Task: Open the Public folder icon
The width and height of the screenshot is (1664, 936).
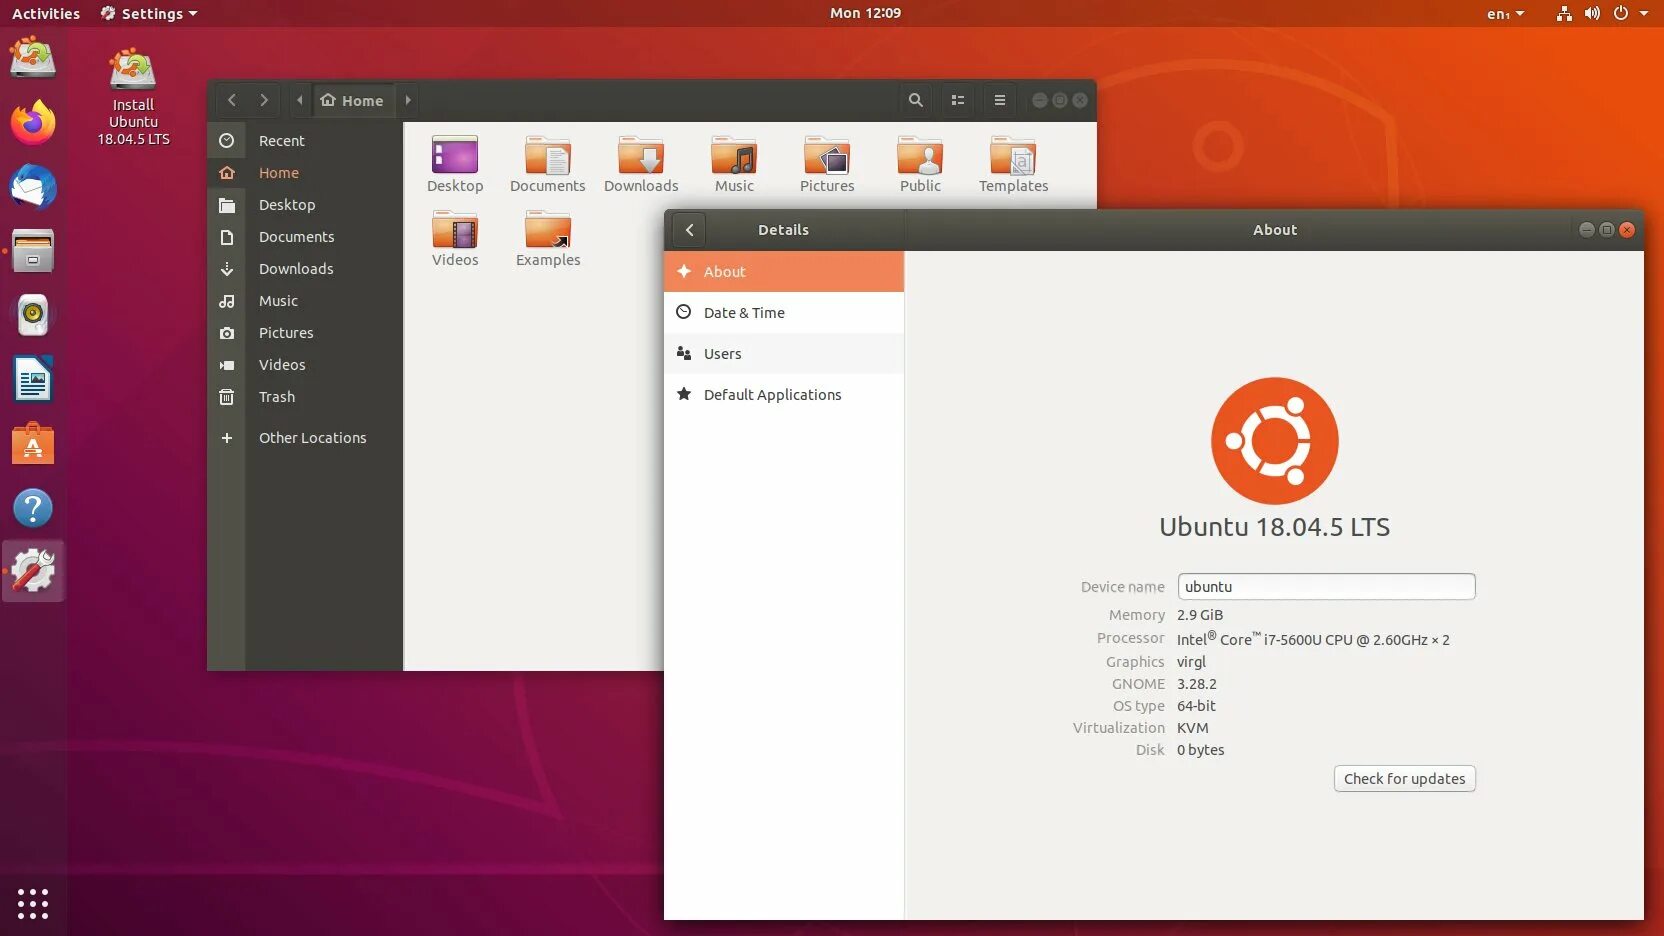Action: pyautogui.click(x=920, y=157)
